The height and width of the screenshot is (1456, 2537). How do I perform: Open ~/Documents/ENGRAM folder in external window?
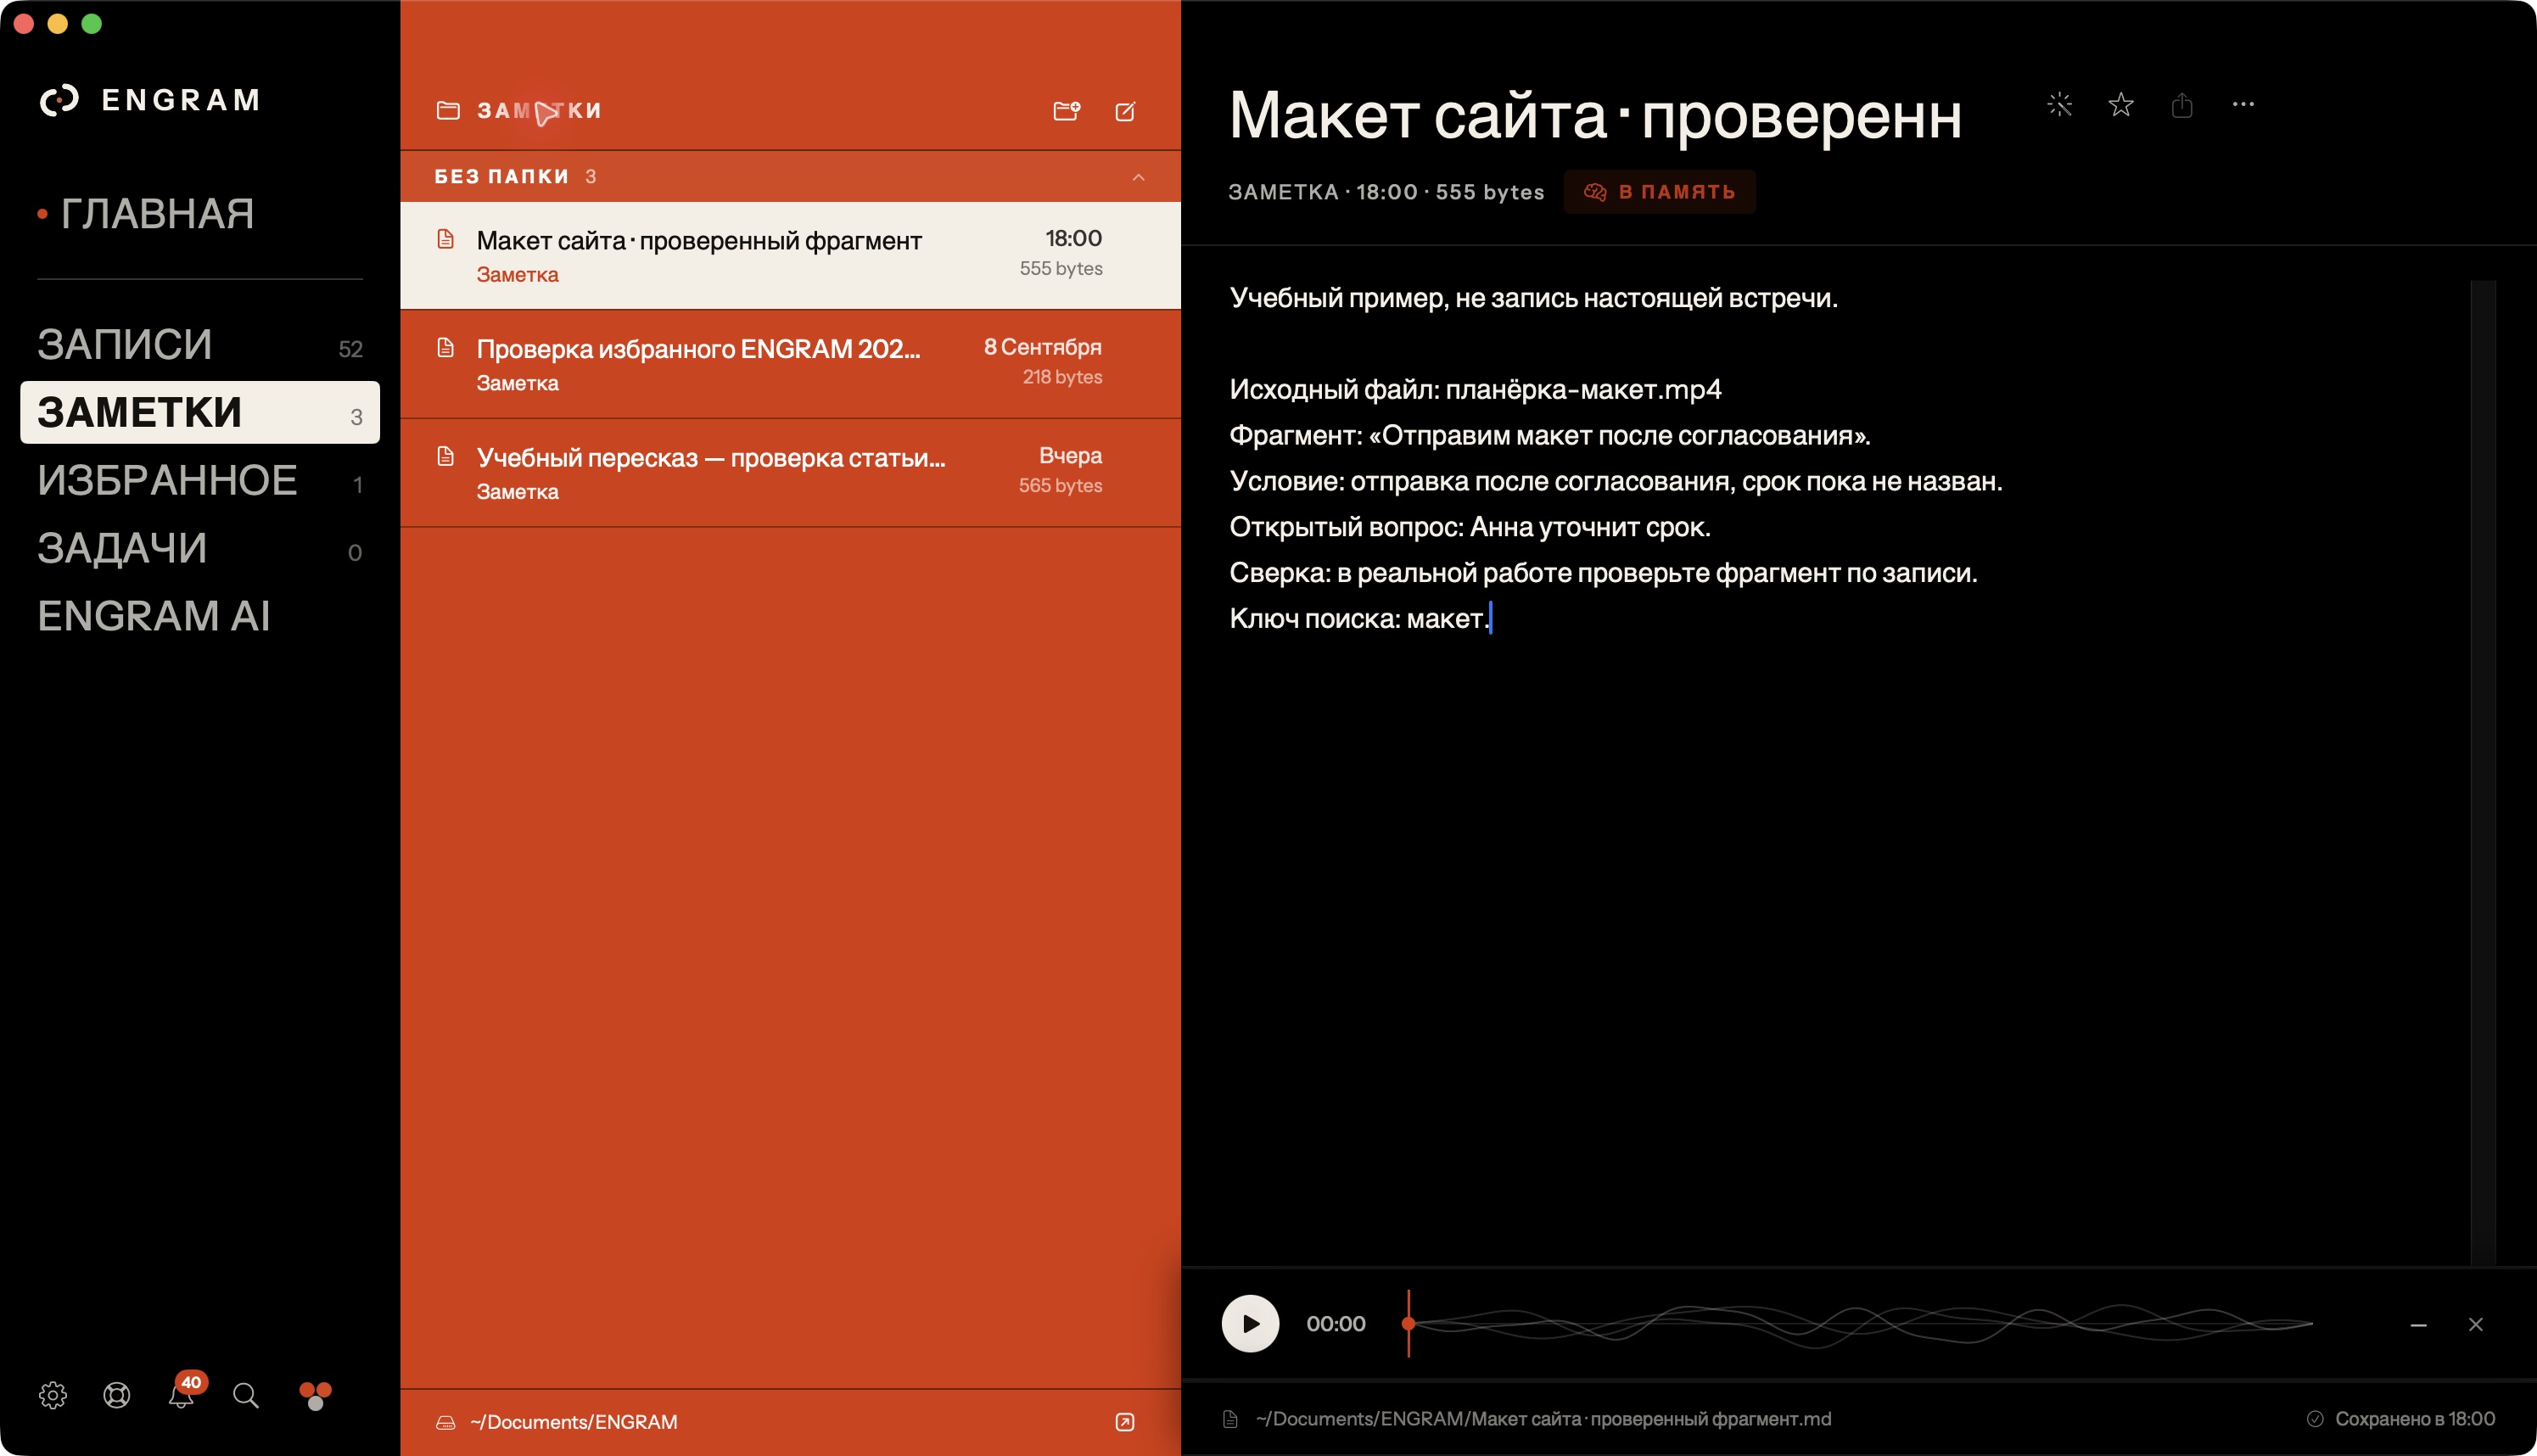coord(1125,1422)
